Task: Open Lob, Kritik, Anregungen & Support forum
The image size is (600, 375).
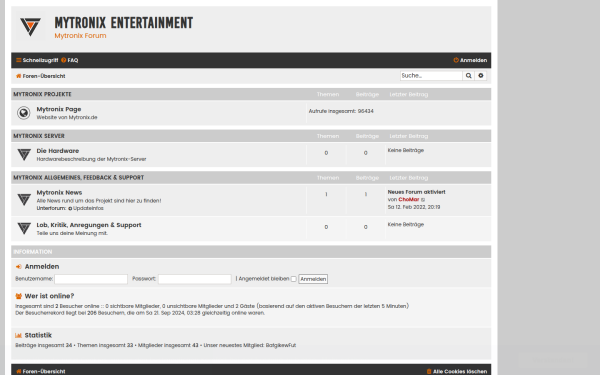Action: click(x=89, y=225)
